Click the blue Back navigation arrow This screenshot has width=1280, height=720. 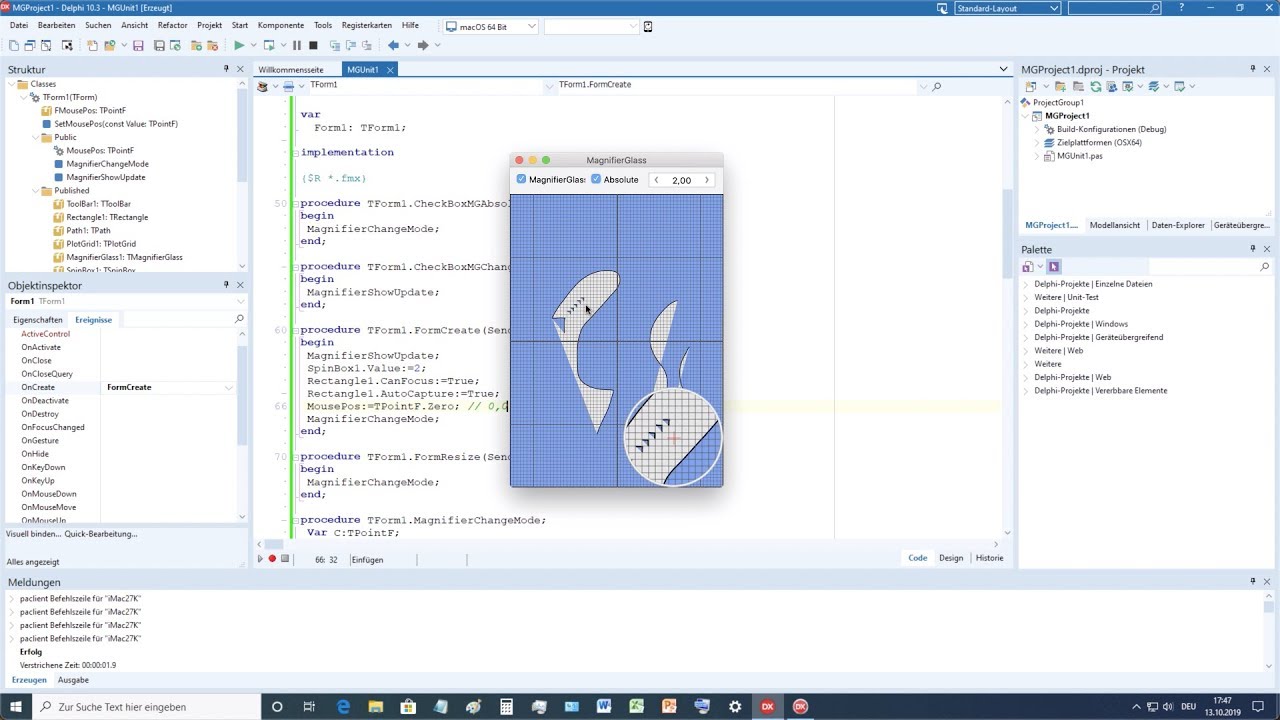(x=393, y=45)
